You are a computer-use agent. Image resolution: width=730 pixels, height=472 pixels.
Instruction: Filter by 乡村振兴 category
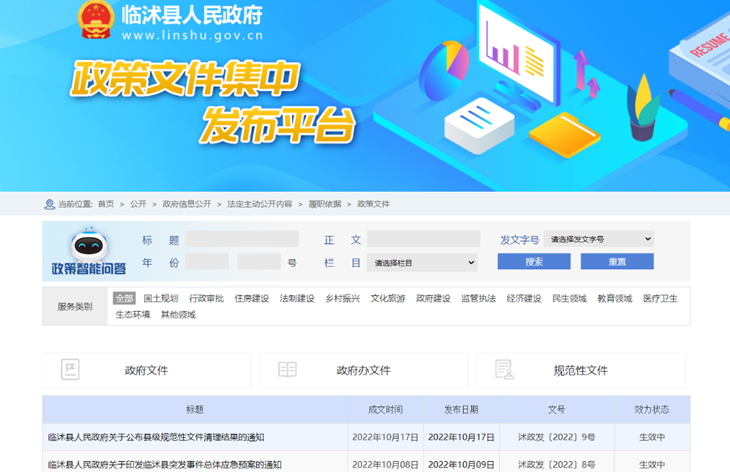[341, 298]
